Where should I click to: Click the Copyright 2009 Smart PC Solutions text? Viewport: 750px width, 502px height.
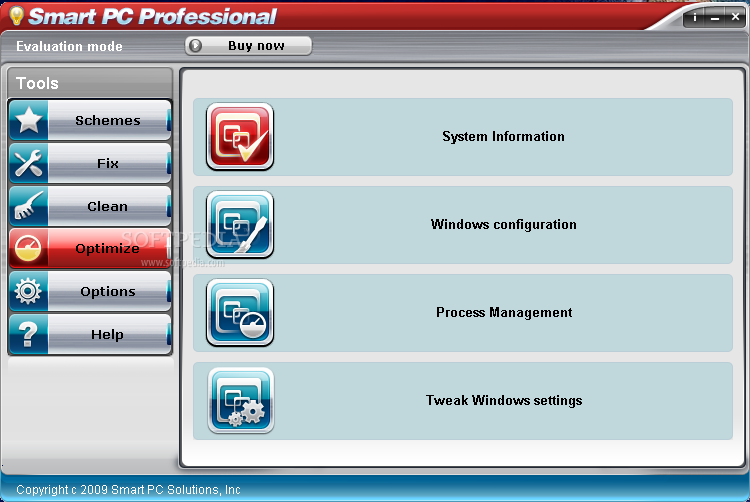click(128, 490)
